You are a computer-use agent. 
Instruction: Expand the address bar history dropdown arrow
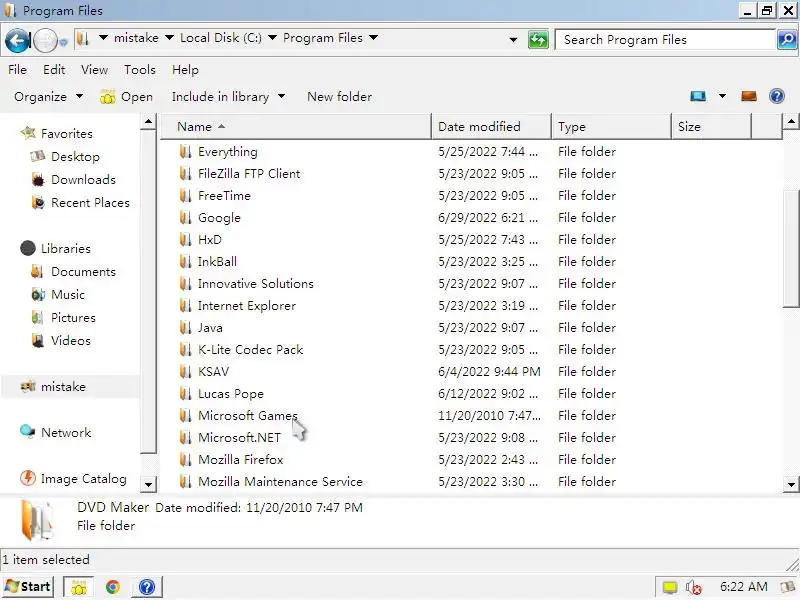(513, 39)
